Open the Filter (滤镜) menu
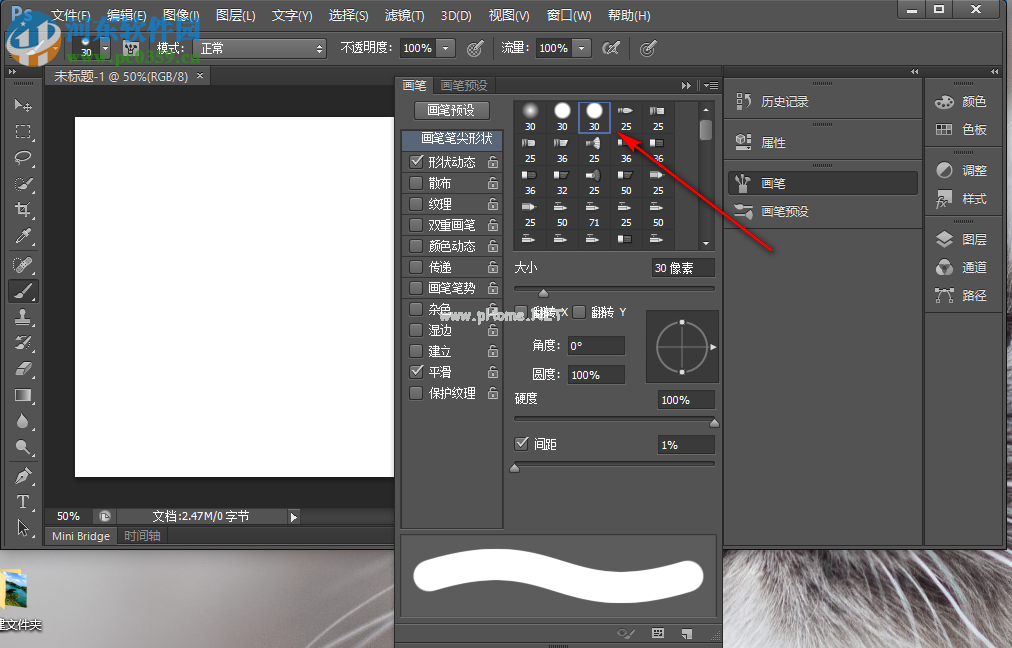Viewport: 1012px width, 648px height. (x=404, y=16)
